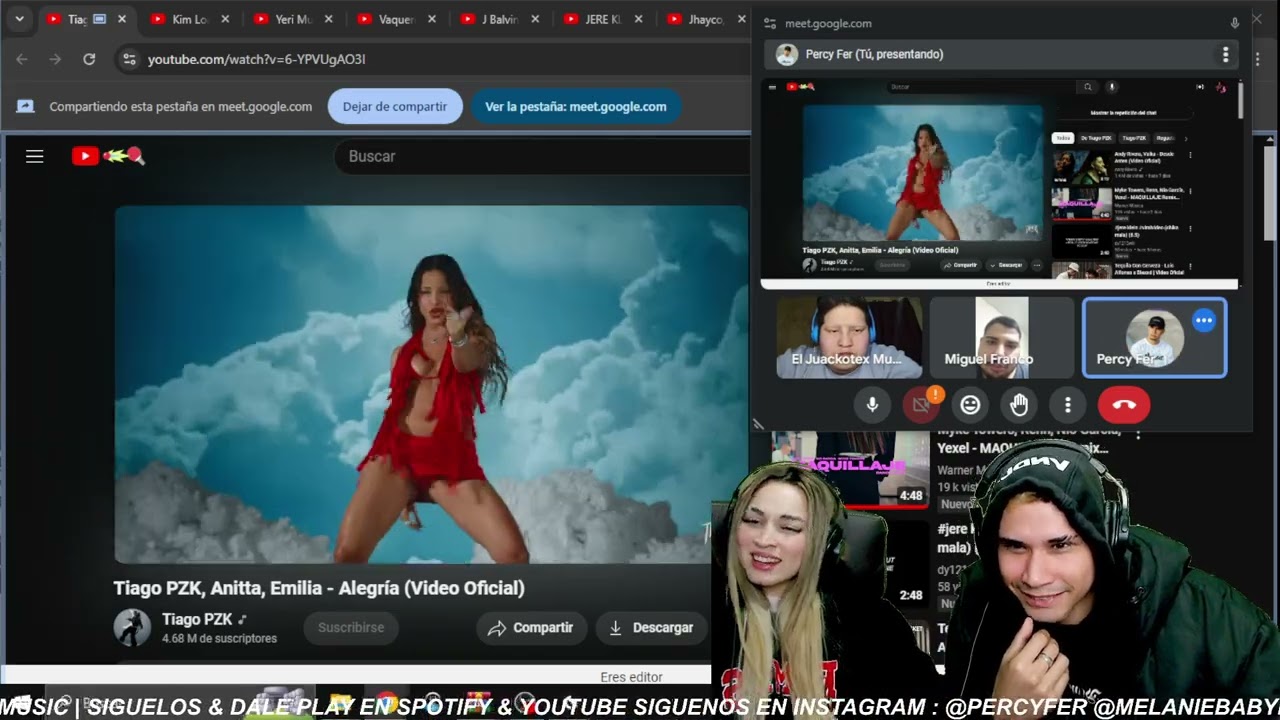Click Ver la pestaña: meet.google.com button
Viewport: 1280px width, 720px height.
[576, 106]
